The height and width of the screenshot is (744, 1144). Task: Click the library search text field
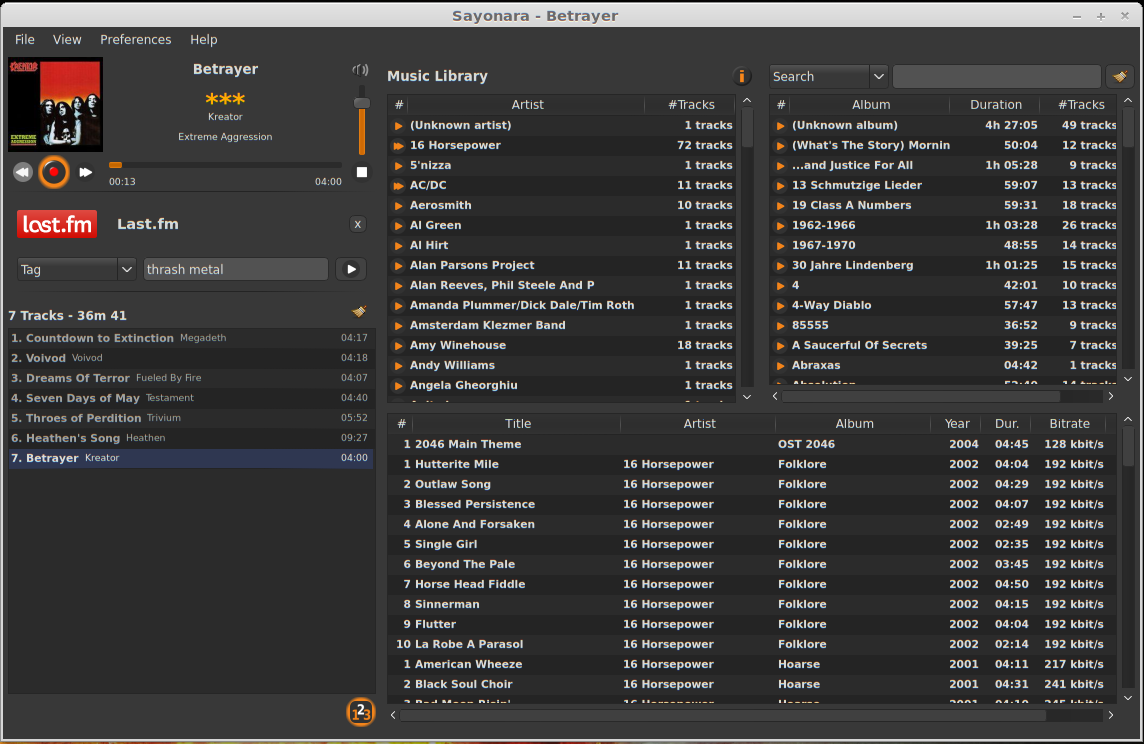997,76
